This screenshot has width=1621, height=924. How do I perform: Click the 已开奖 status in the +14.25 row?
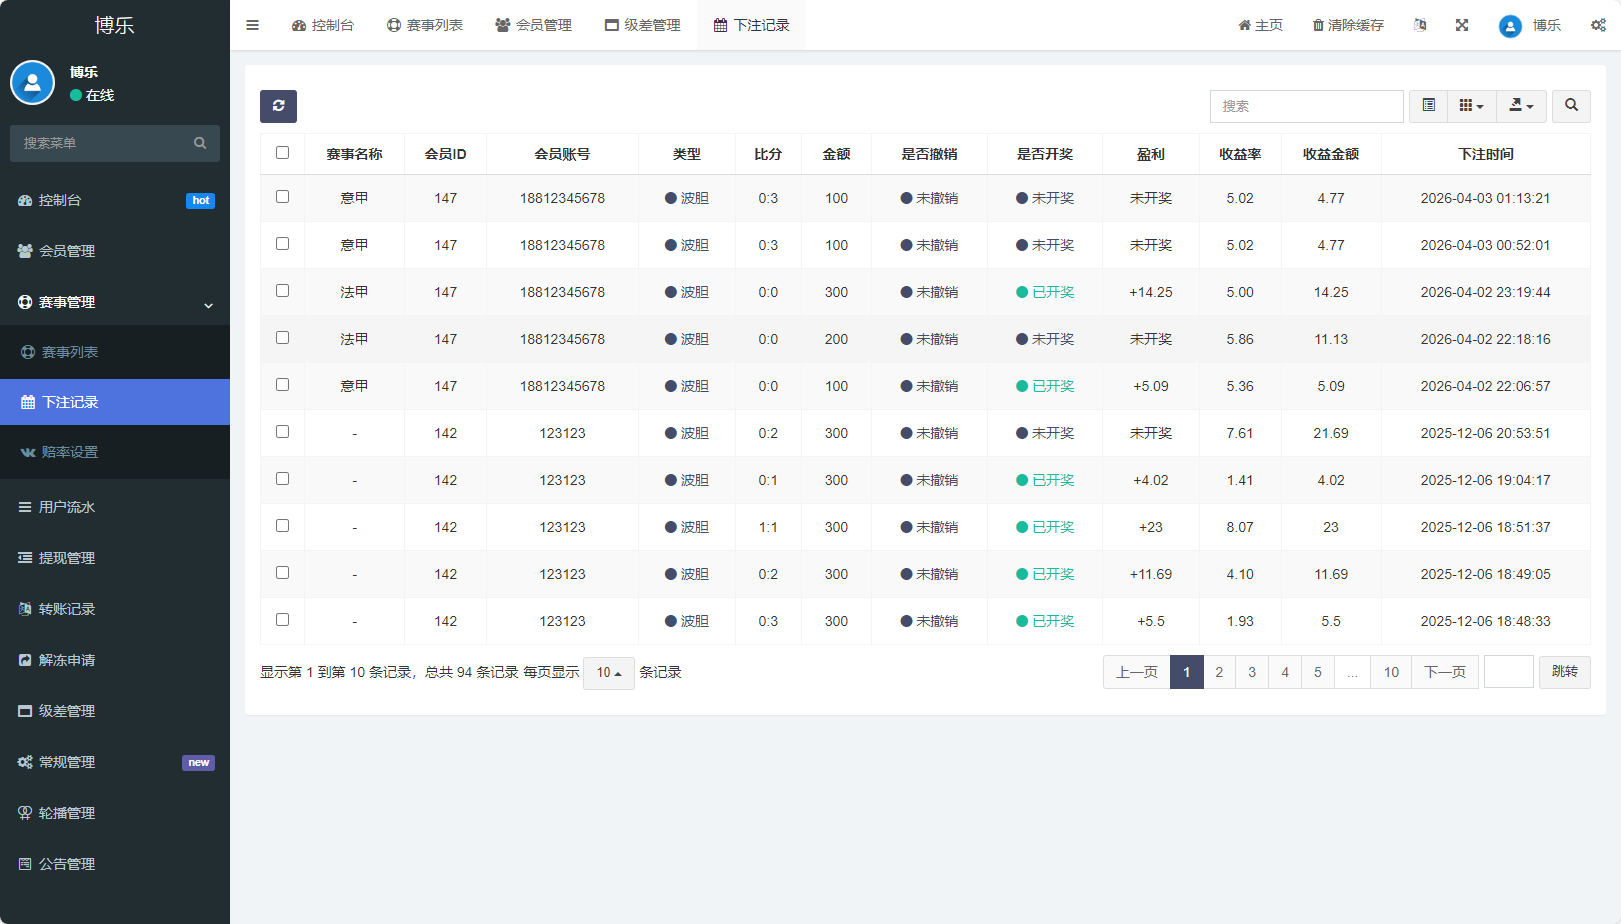click(x=1045, y=292)
